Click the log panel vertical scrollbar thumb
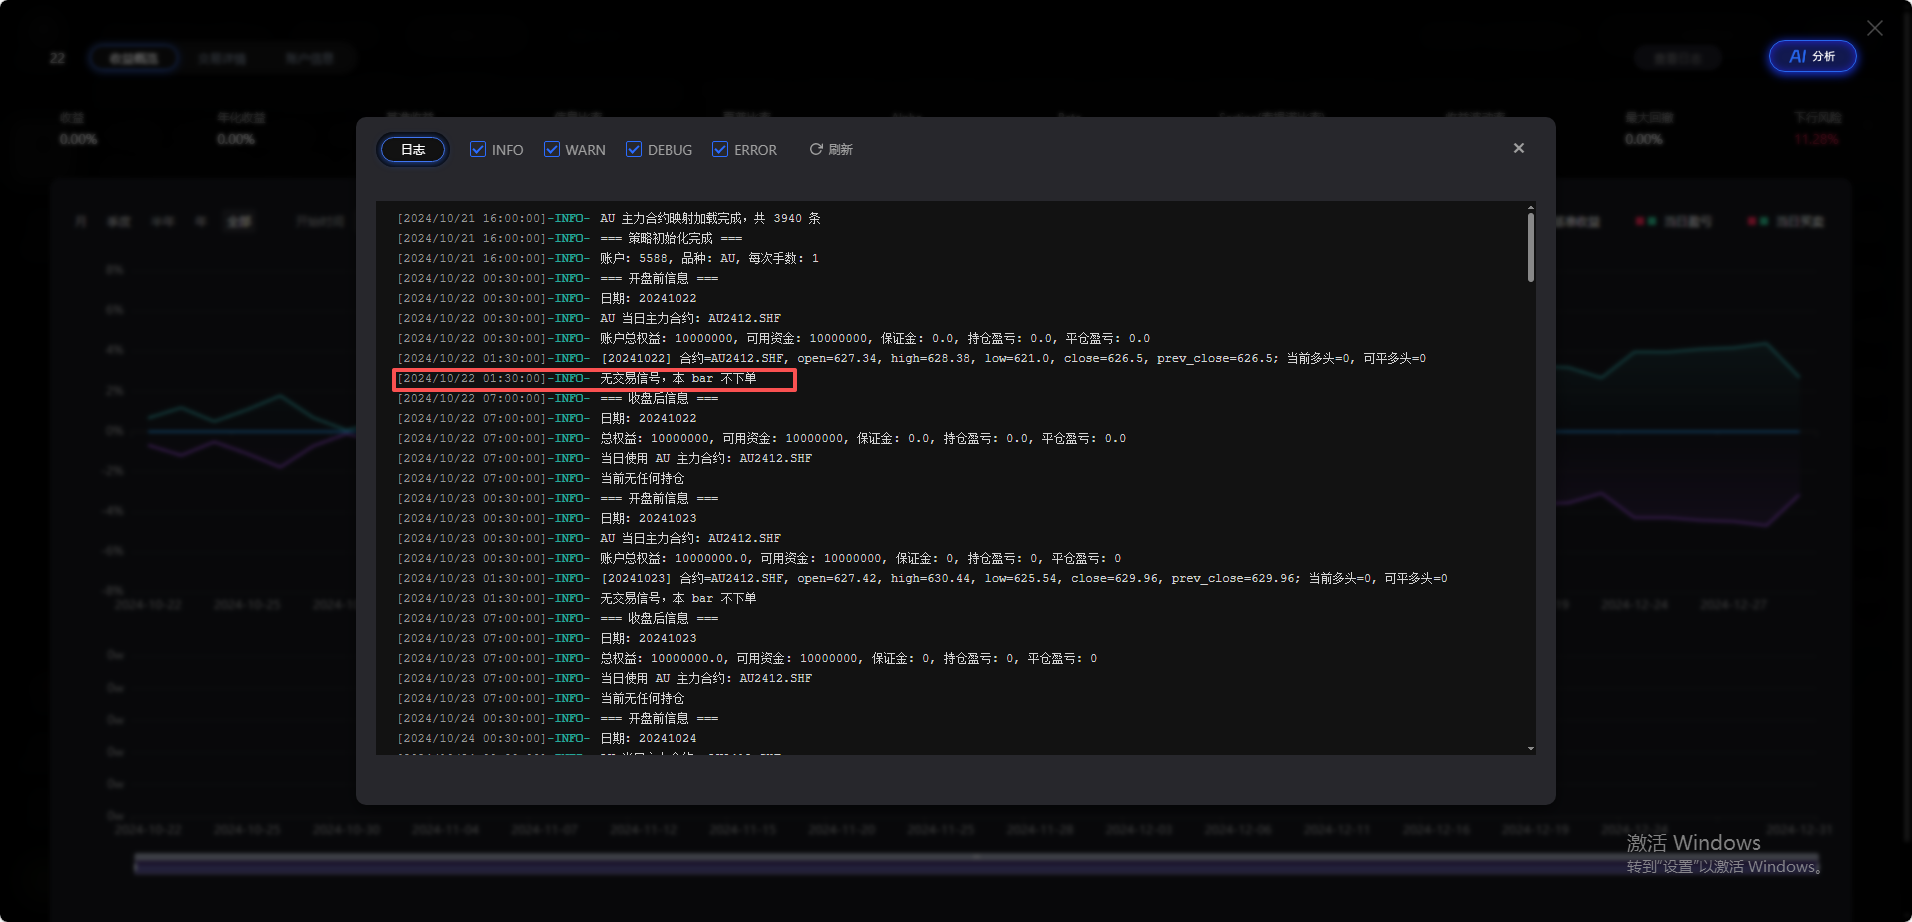Screen dimensions: 1912x922 (x=1530, y=247)
